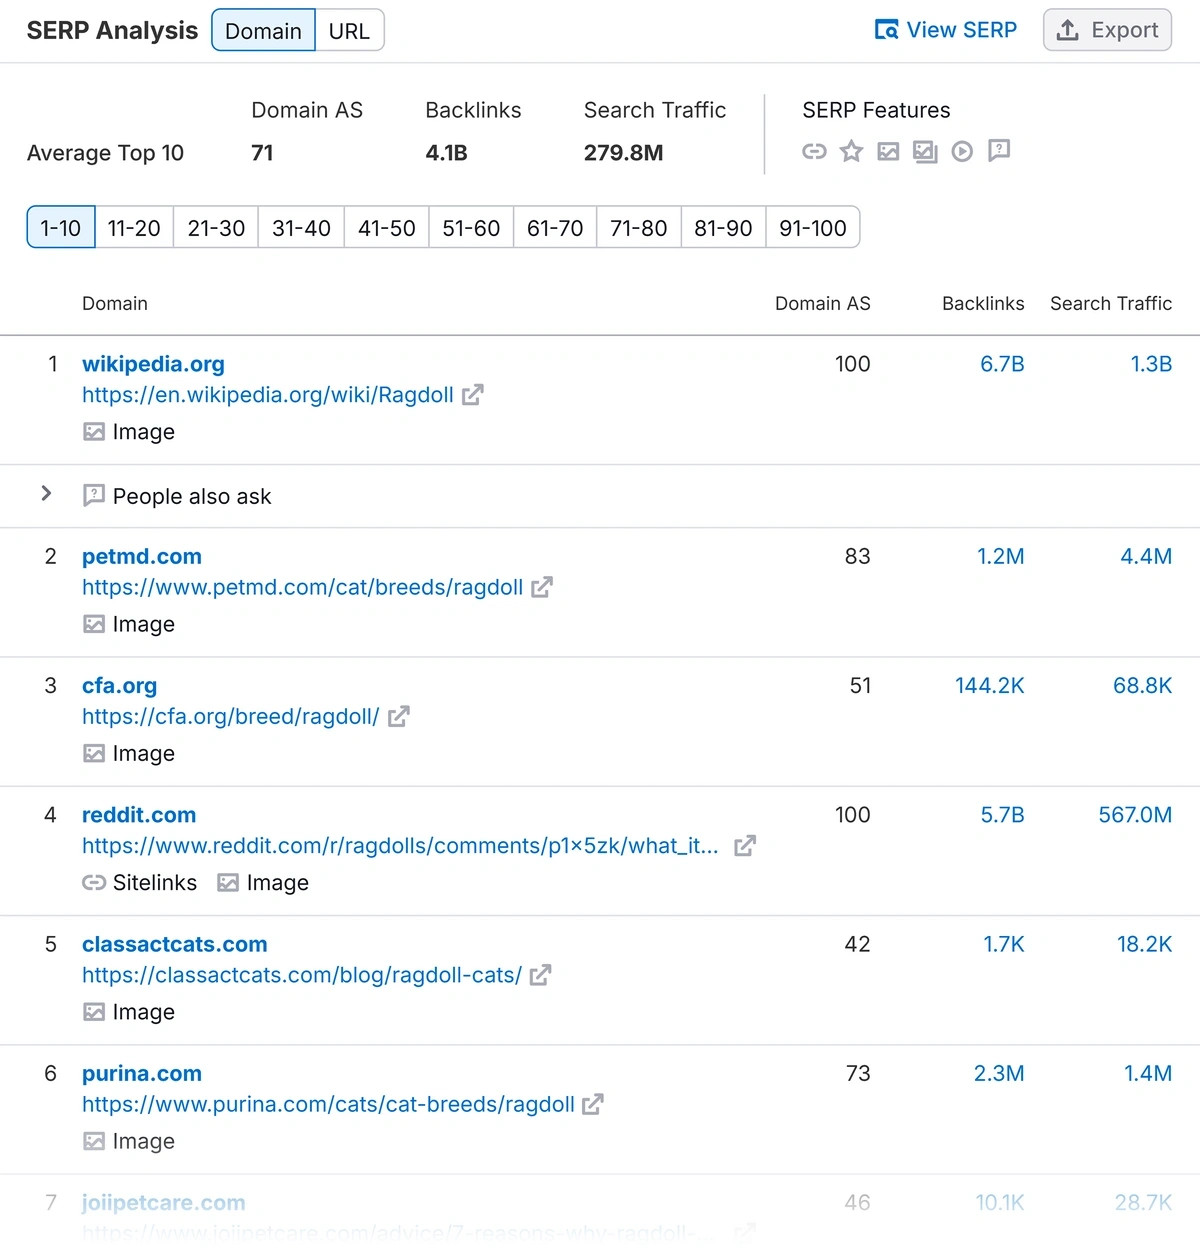Click the Image feature icon under cfa.org
The width and height of the screenshot is (1200, 1258).
point(94,753)
